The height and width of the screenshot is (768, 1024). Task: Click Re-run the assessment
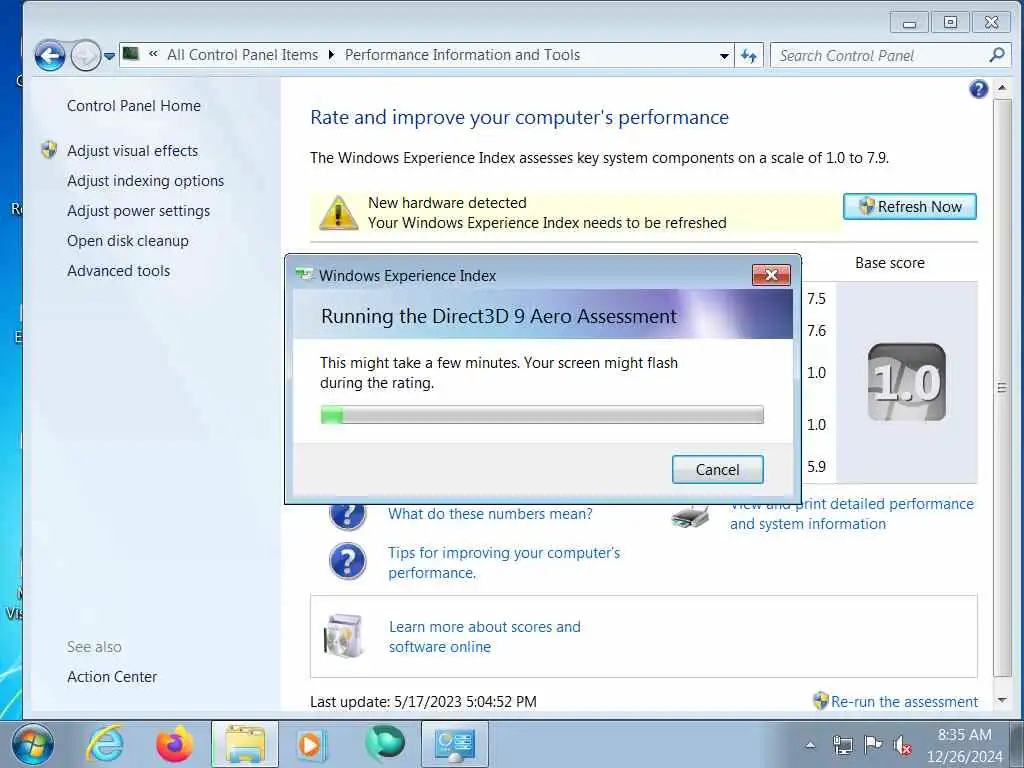[x=904, y=701]
